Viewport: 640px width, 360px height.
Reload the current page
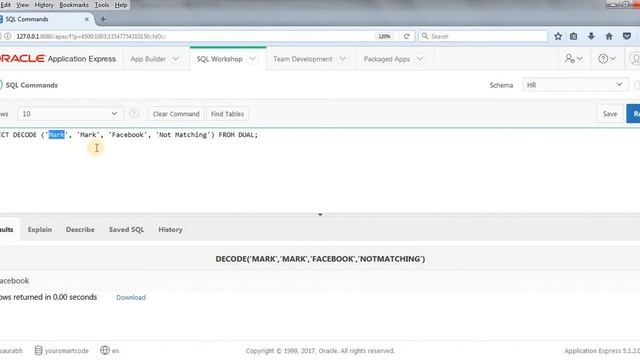click(407, 36)
